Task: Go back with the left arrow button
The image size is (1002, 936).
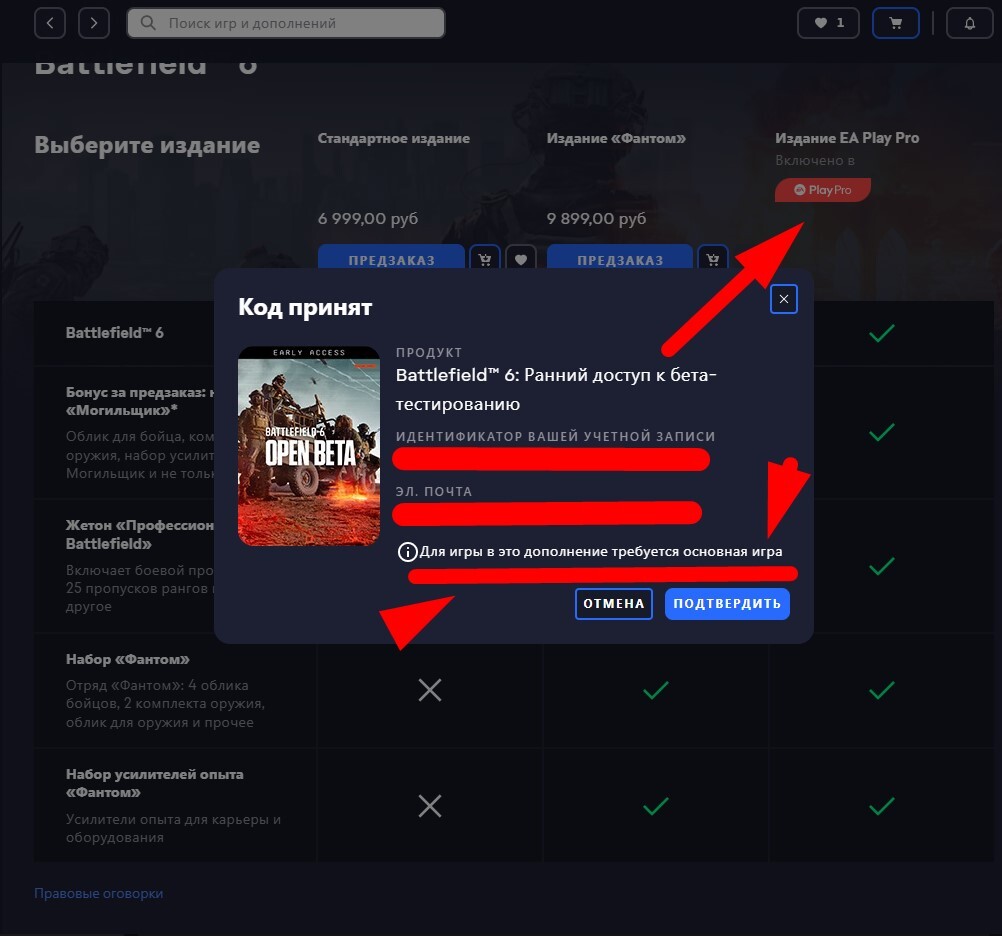Action: pos(50,23)
